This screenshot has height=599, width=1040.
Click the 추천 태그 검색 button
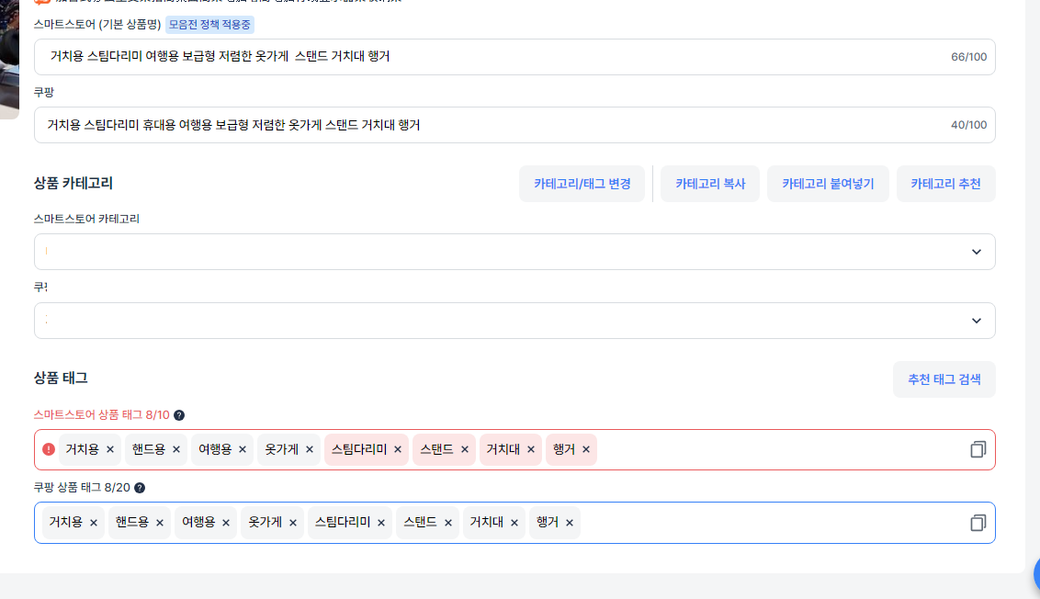[x=943, y=380]
